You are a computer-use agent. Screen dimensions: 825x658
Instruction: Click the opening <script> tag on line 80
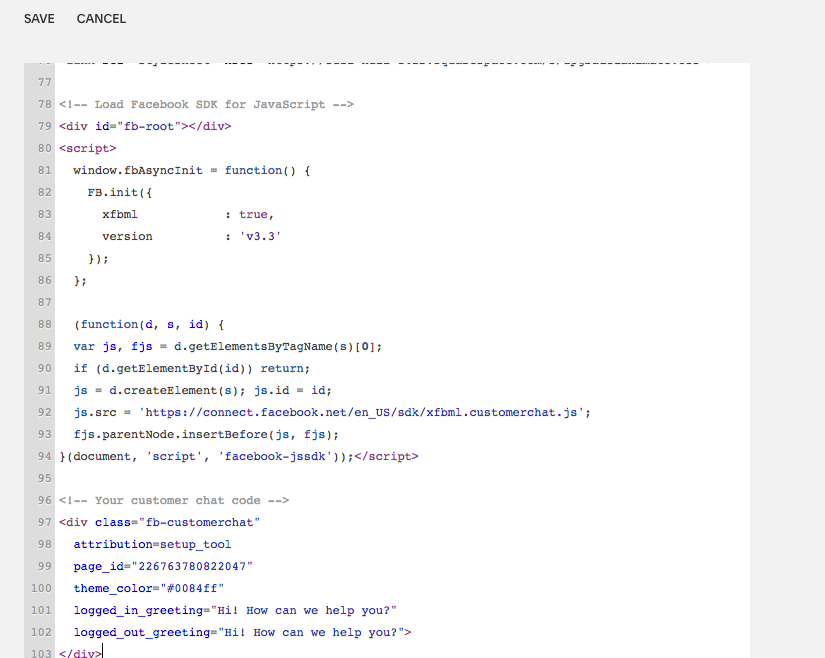point(87,149)
